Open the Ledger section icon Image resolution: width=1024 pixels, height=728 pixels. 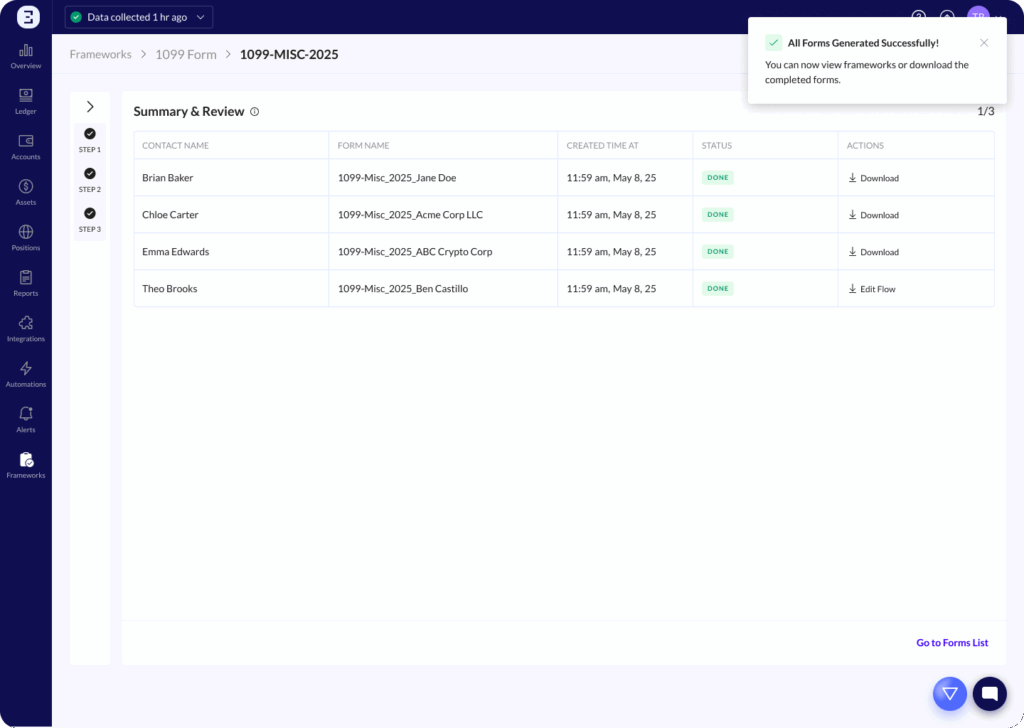pyautogui.click(x=26, y=96)
